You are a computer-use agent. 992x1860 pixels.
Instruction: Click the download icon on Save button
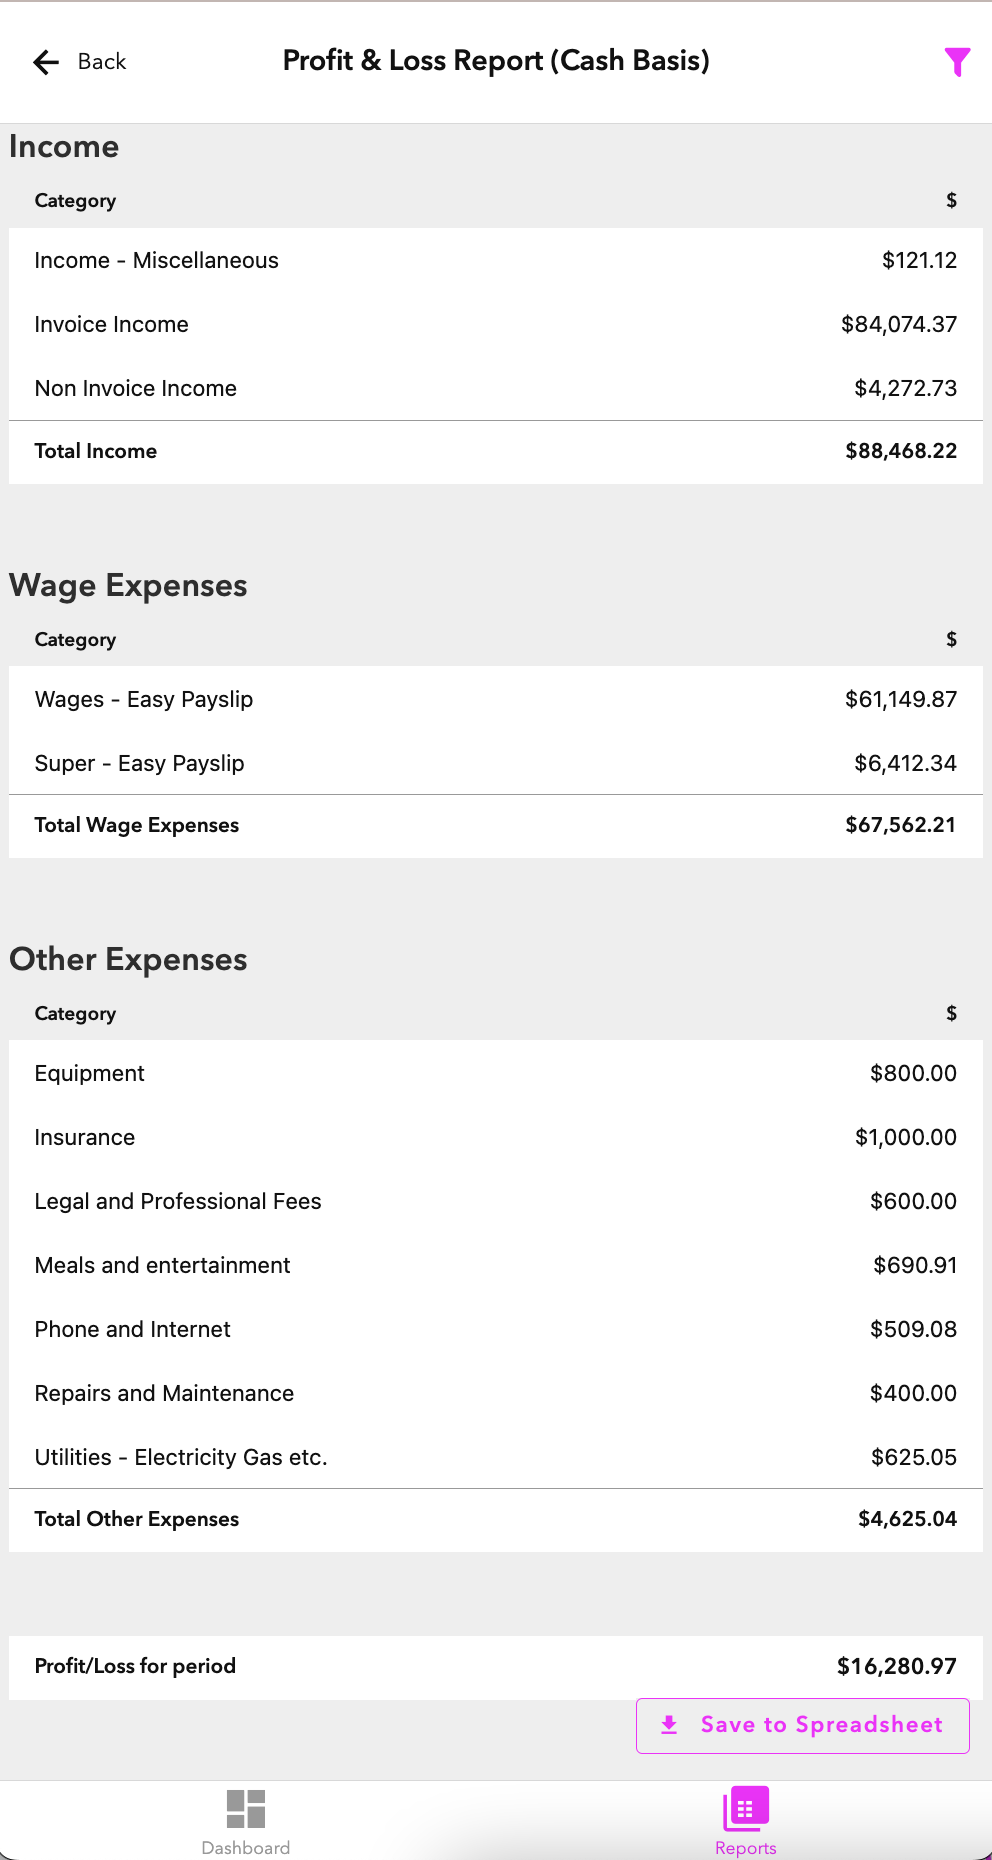point(670,1725)
